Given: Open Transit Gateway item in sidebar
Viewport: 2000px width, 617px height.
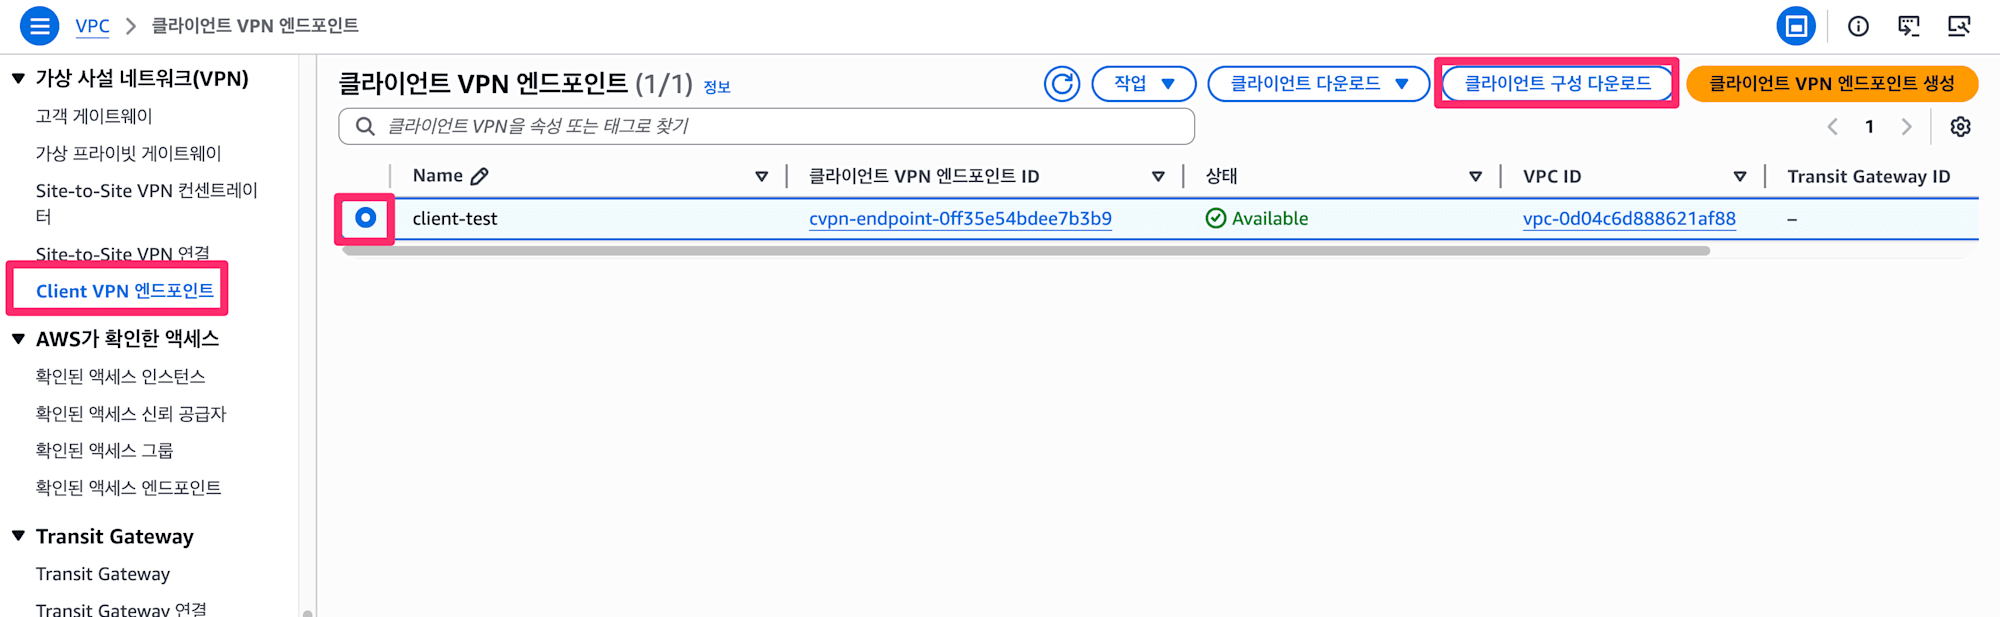Looking at the screenshot, I should 103,574.
